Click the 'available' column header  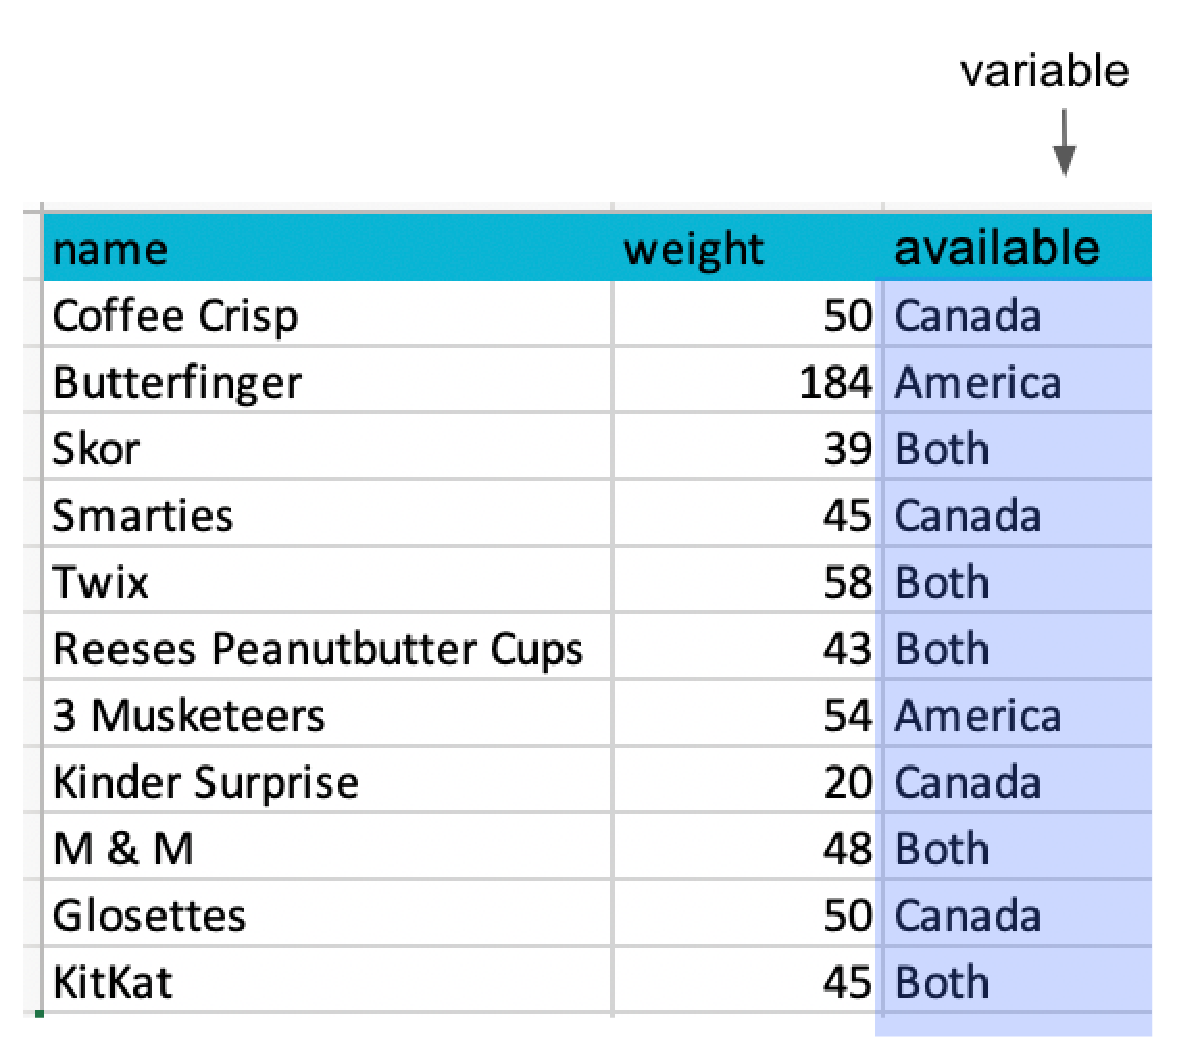point(996,248)
